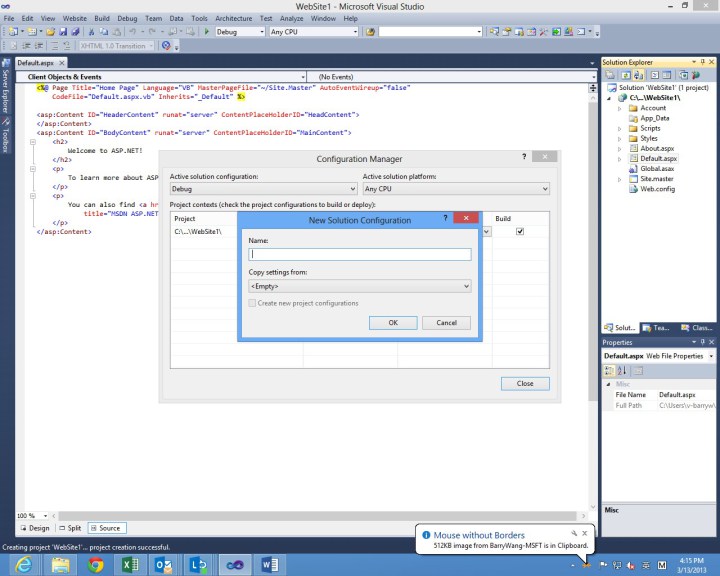This screenshot has height=576, width=720.
Task: Open the Architecture menu
Action: click(233, 18)
